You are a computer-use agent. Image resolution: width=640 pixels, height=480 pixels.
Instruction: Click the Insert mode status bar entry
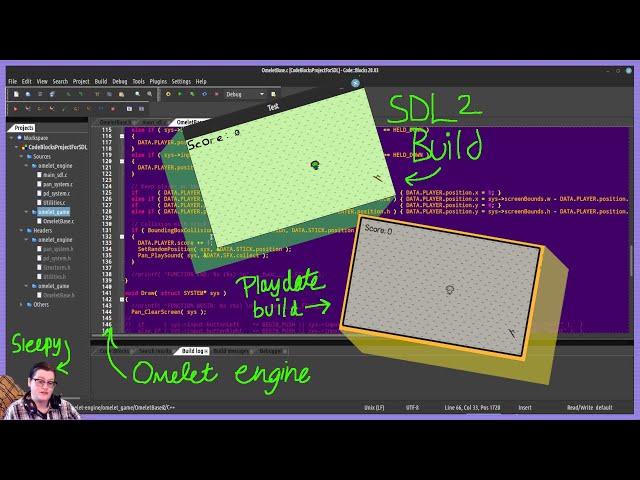coord(525,407)
